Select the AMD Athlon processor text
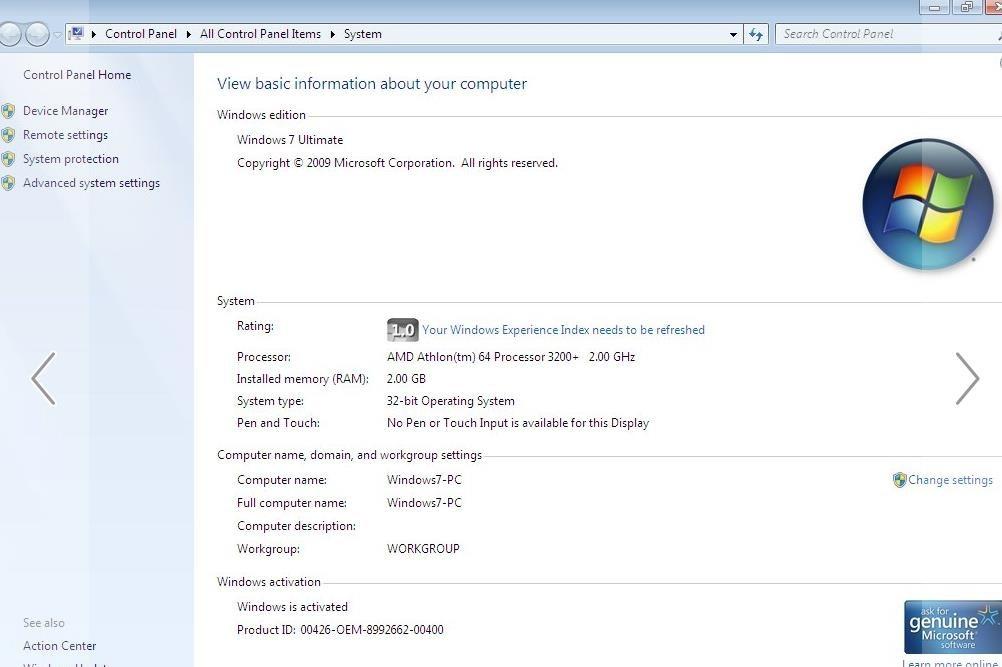 pyautogui.click(x=511, y=357)
